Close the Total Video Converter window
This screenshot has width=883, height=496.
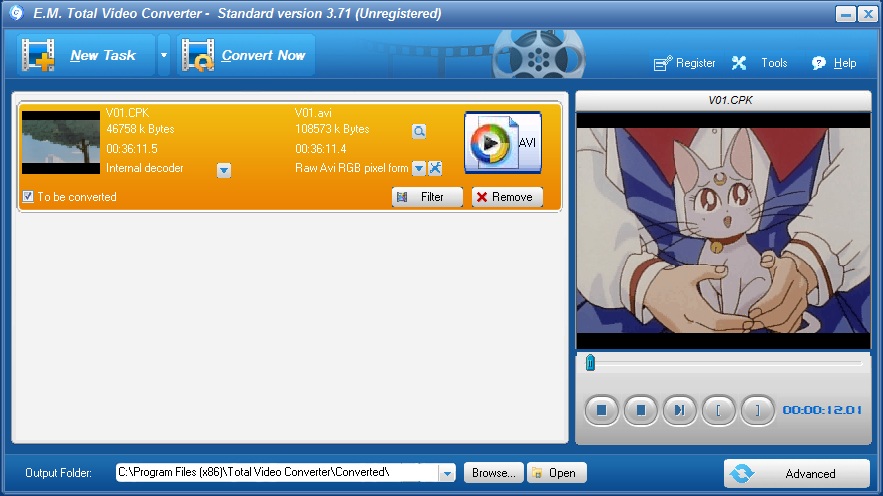(867, 14)
